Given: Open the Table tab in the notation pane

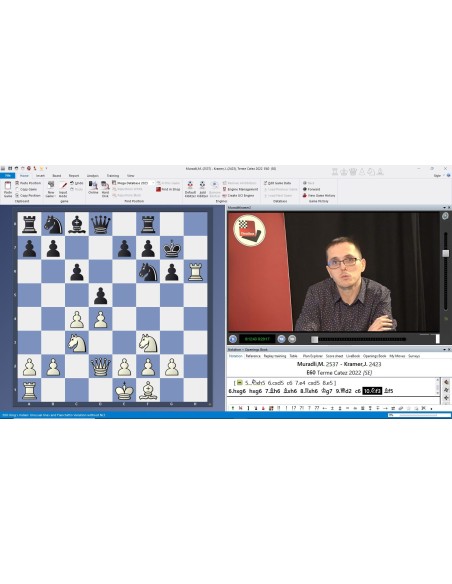Looking at the screenshot, I should point(293,356).
